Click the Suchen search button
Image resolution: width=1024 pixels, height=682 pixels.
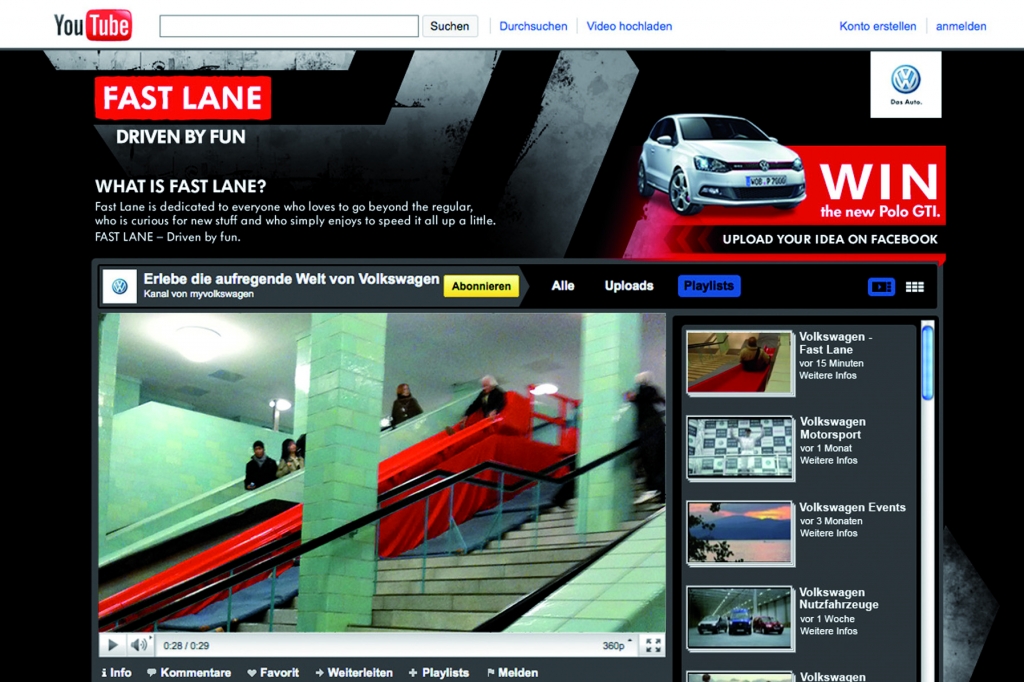[x=449, y=26]
